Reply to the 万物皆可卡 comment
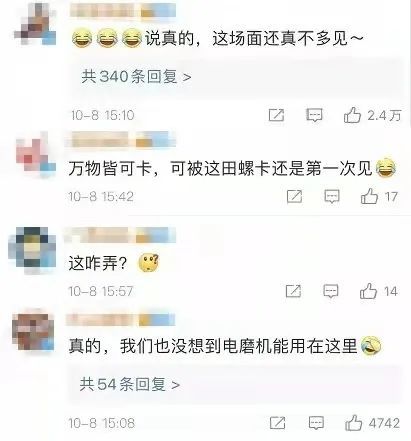411x441 pixels. point(332,196)
